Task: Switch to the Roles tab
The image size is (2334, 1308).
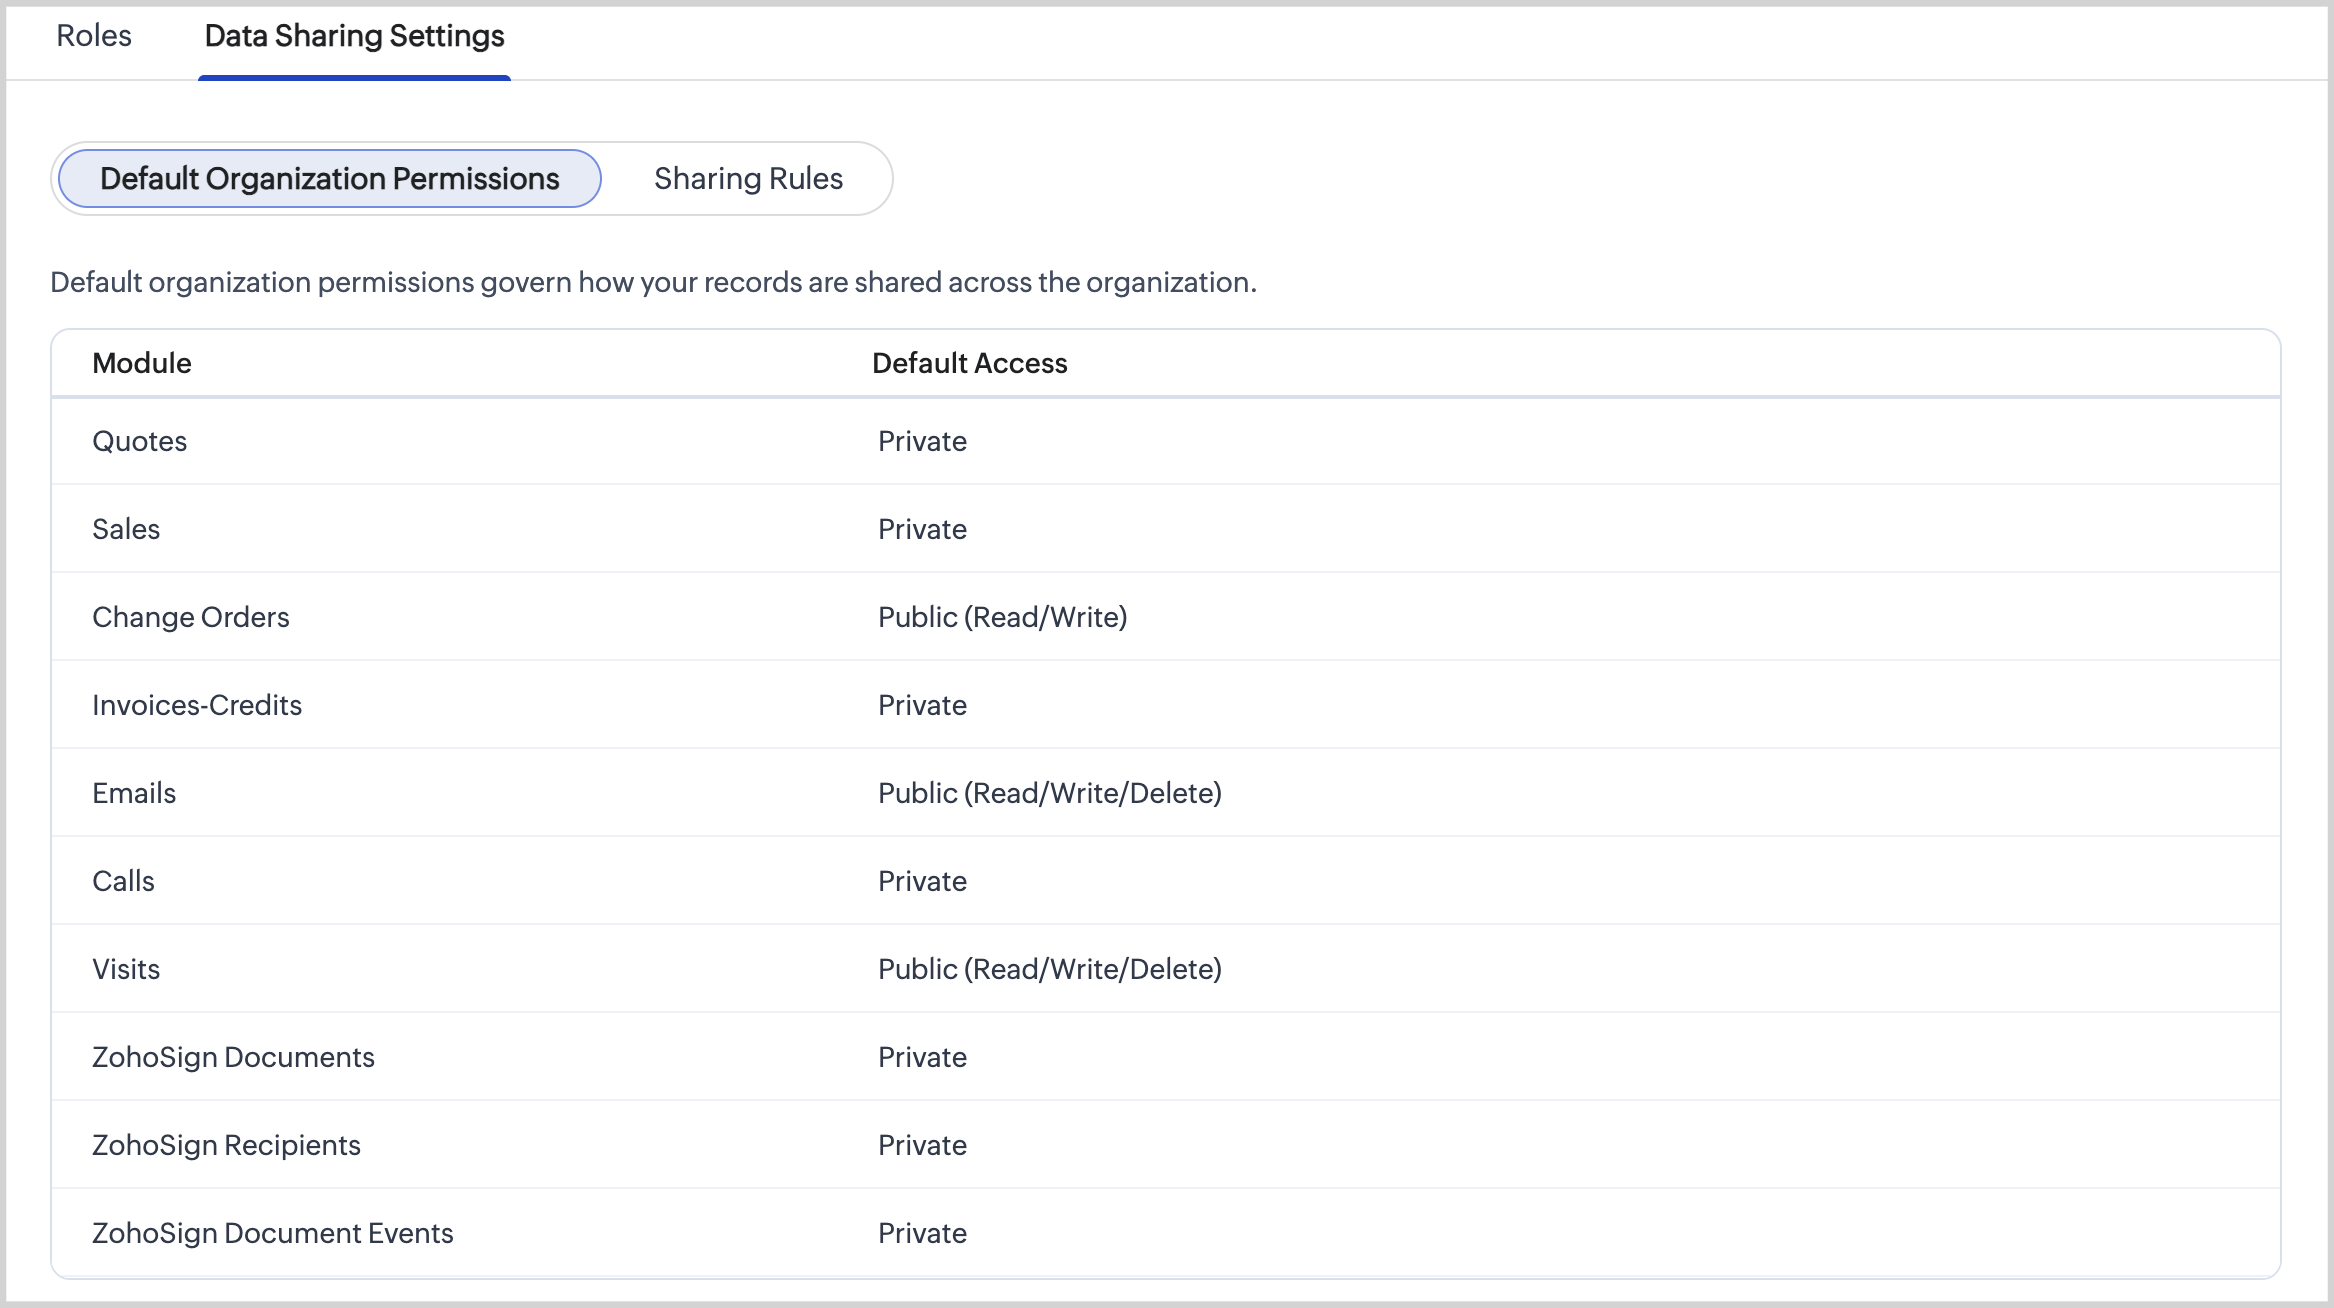Action: (x=94, y=36)
